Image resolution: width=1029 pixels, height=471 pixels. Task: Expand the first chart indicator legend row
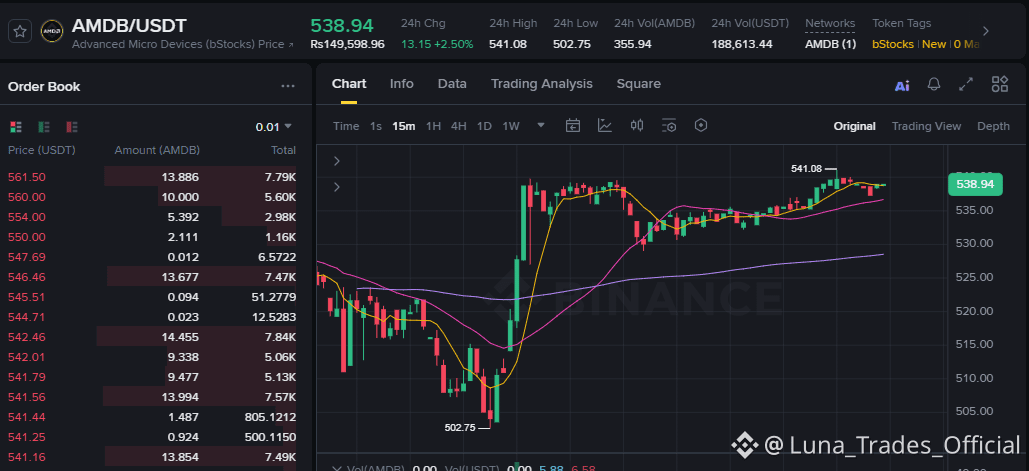[337, 161]
